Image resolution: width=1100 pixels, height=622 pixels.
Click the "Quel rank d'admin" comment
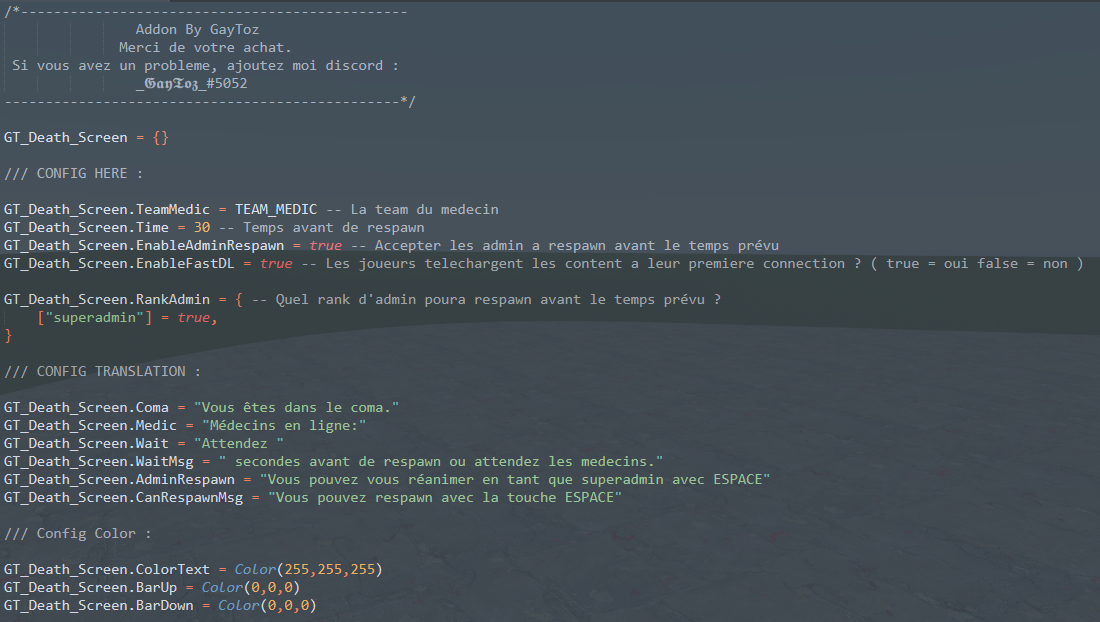click(x=486, y=299)
